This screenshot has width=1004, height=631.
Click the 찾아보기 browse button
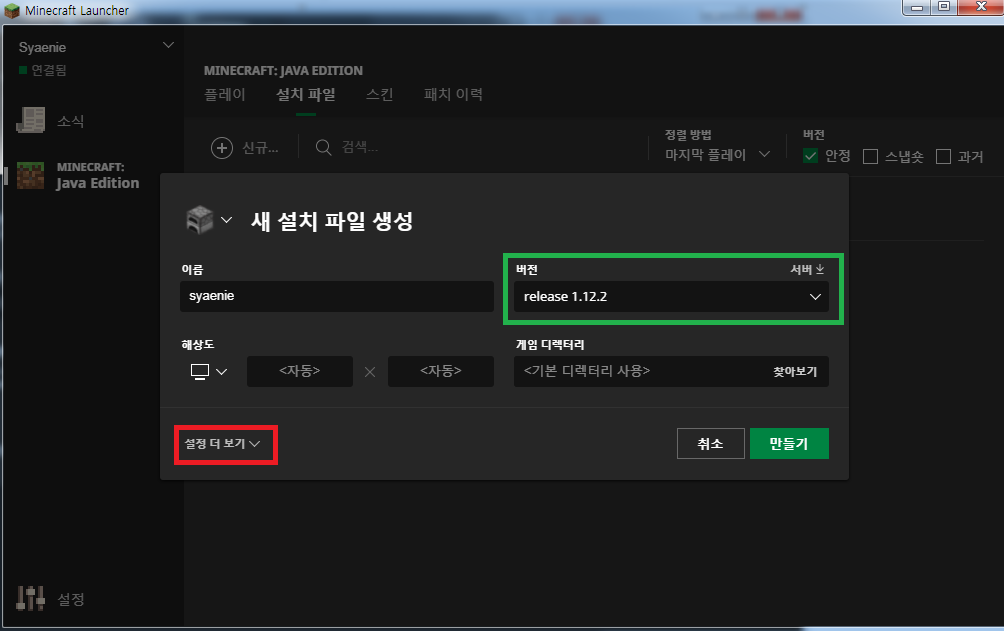click(x=795, y=372)
